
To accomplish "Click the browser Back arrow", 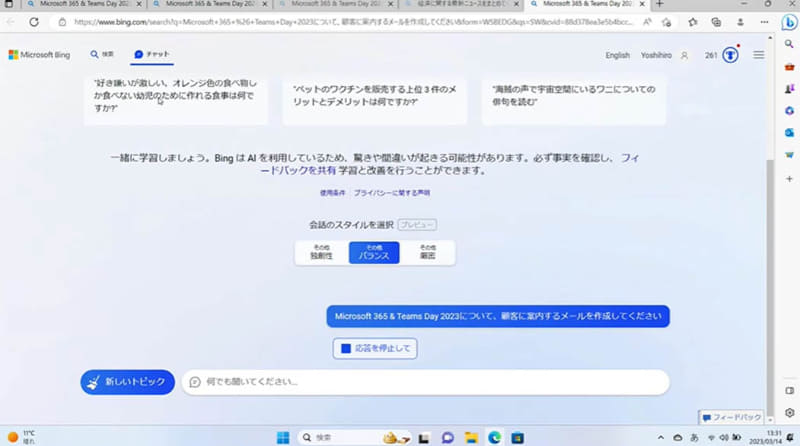I will 11,22.
